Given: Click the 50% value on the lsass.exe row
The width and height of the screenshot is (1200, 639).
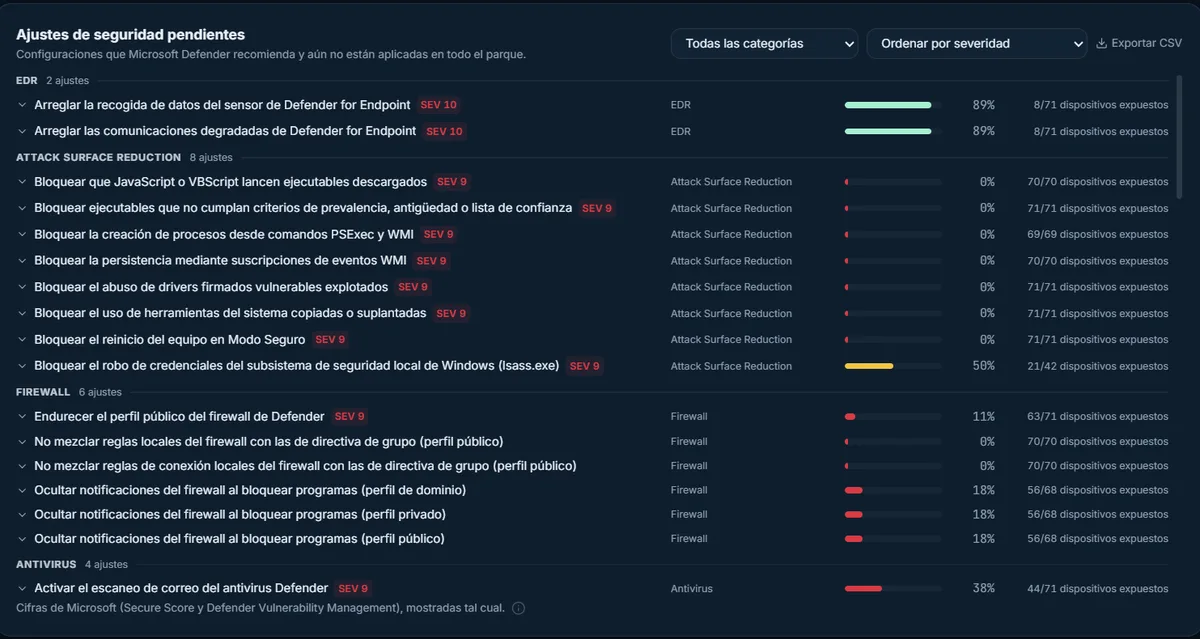Looking at the screenshot, I should coord(983,366).
